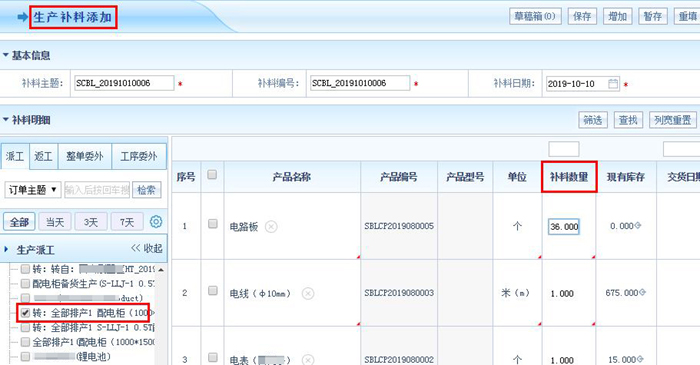Image resolution: width=700 pixels, height=365 pixels.
Task: Click the 补料数量 field showing 36.000
Action: click(x=564, y=227)
